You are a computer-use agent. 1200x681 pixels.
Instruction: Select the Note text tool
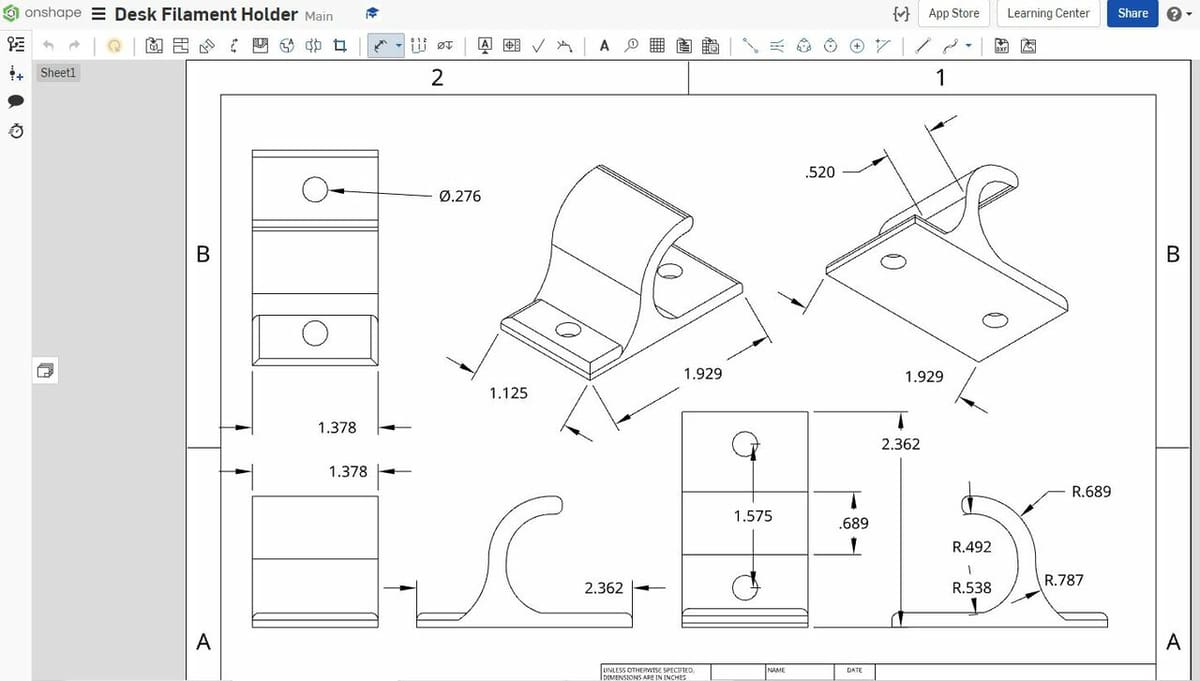pos(605,46)
